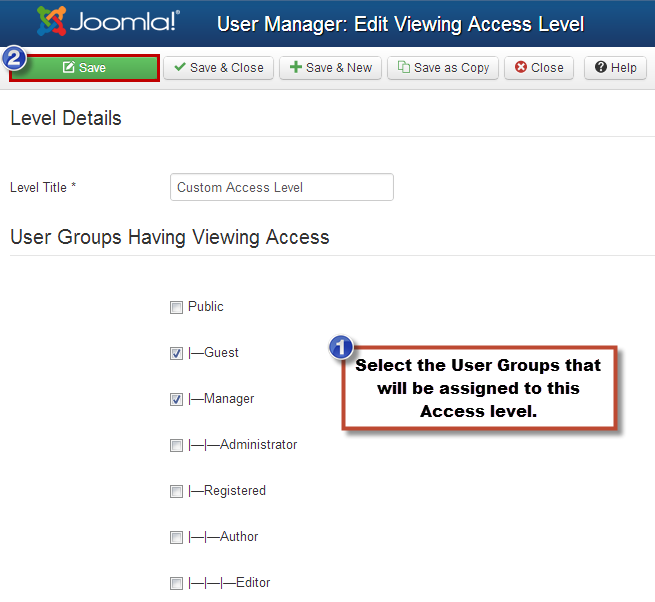Screen dimensions: 655x602
Task: Enable the Public group checkbox
Action: (x=176, y=307)
